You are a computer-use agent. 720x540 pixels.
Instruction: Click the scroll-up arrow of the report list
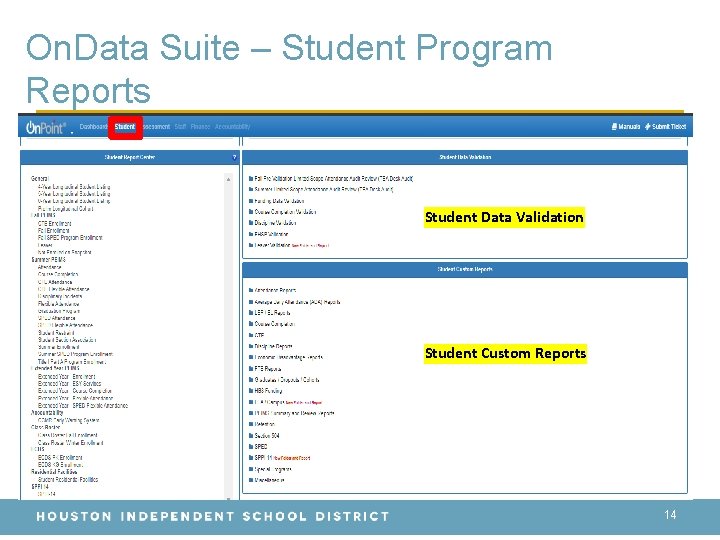coord(229,179)
